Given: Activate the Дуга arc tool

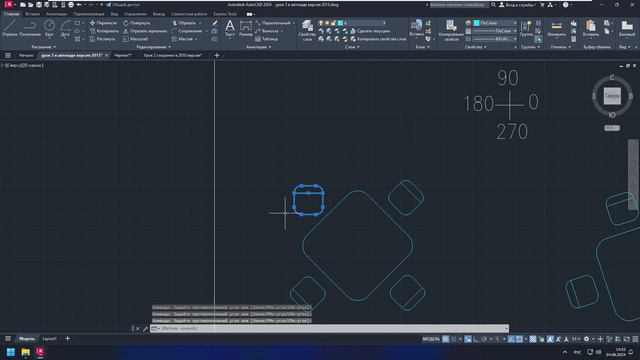Looking at the screenshot, I should 65,29.
